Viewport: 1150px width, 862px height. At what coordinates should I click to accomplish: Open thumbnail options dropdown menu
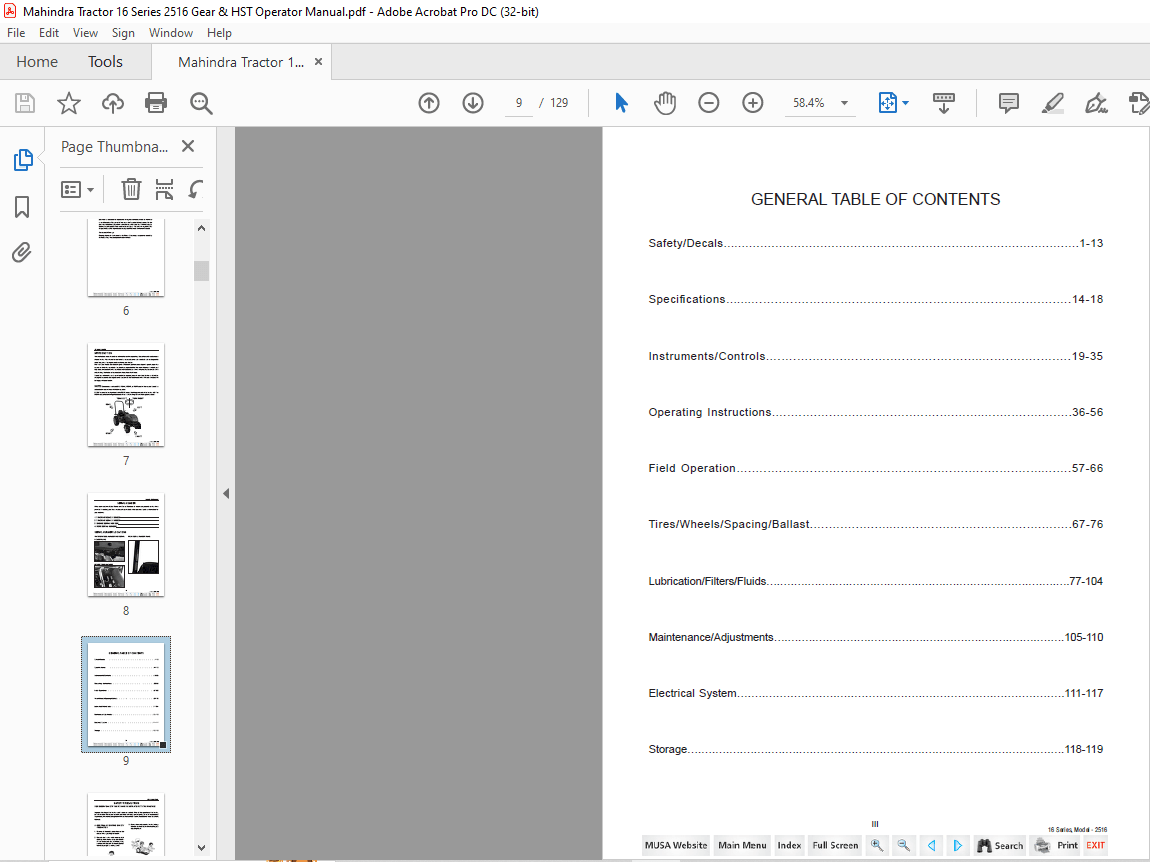(x=78, y=189)
